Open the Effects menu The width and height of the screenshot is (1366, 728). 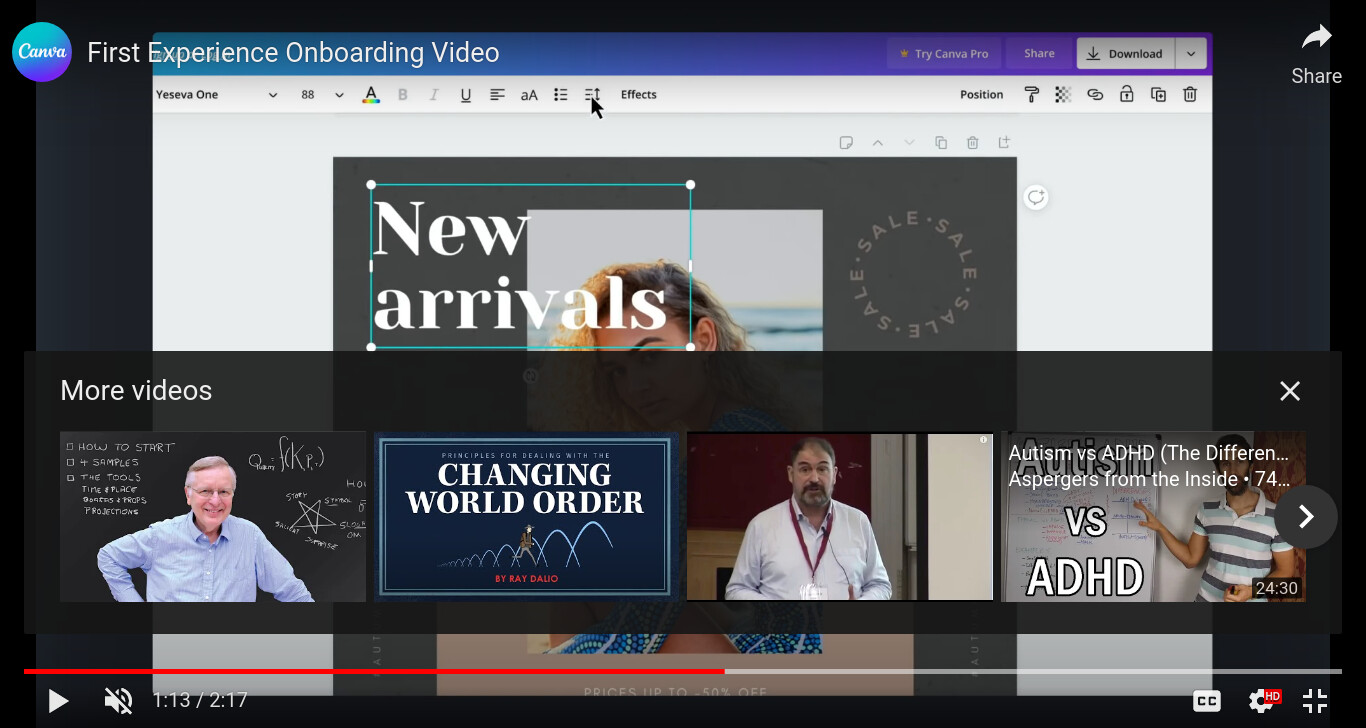(x=639, y=95)
